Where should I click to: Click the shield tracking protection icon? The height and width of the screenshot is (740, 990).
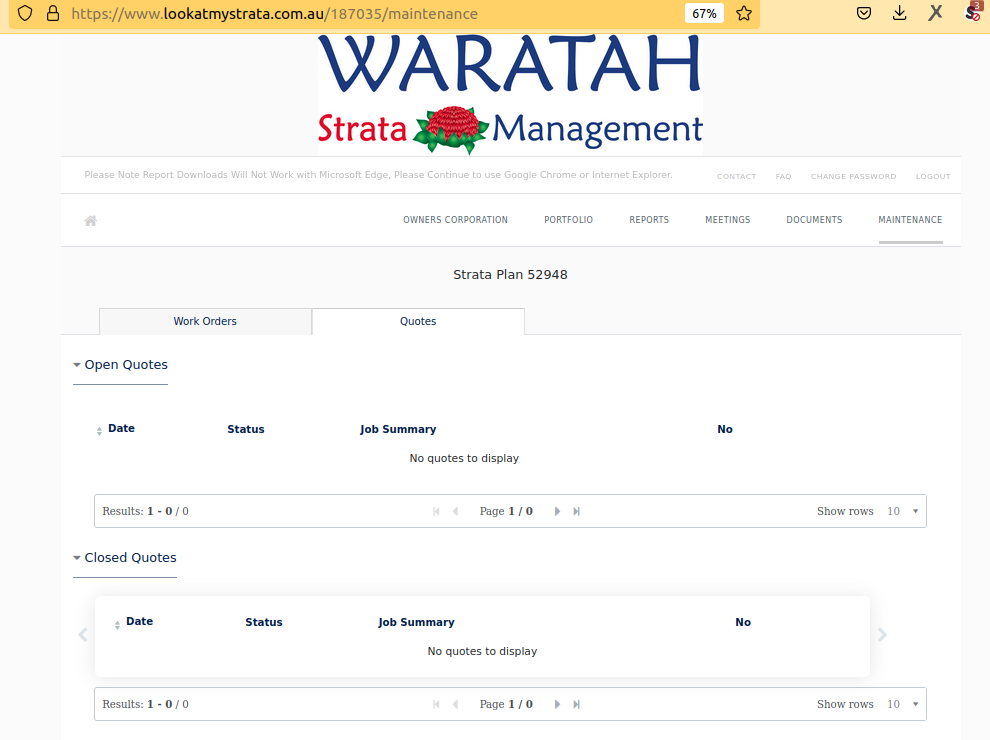[x=25, y=13]
